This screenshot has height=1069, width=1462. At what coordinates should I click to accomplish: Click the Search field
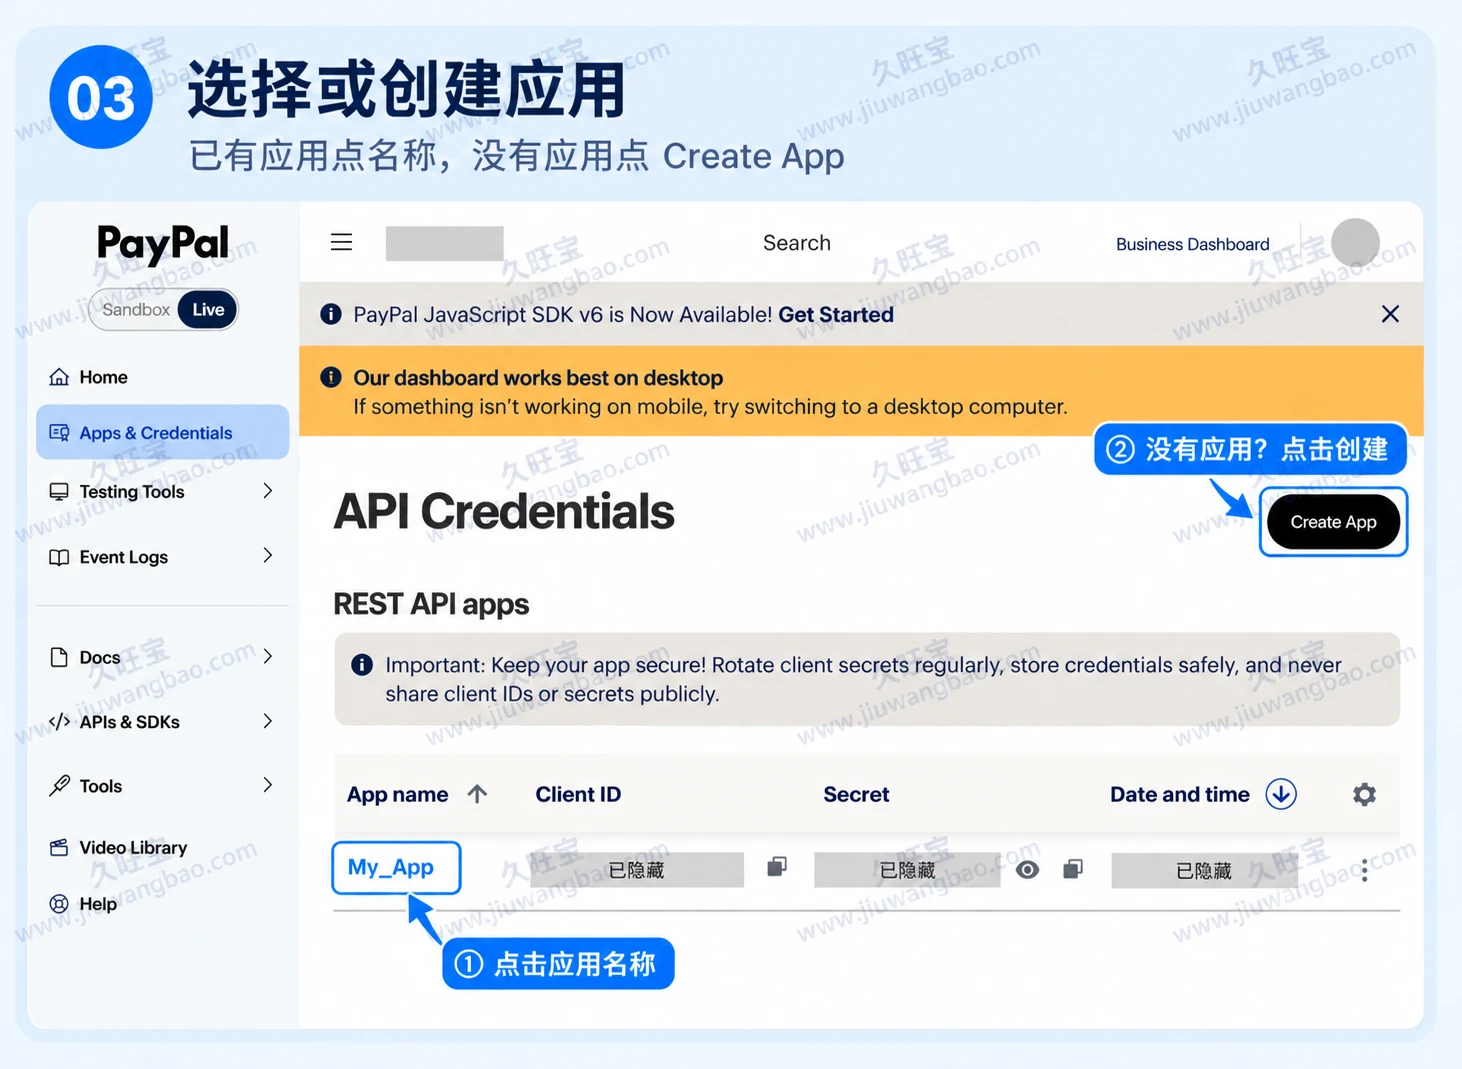[797, 243]
